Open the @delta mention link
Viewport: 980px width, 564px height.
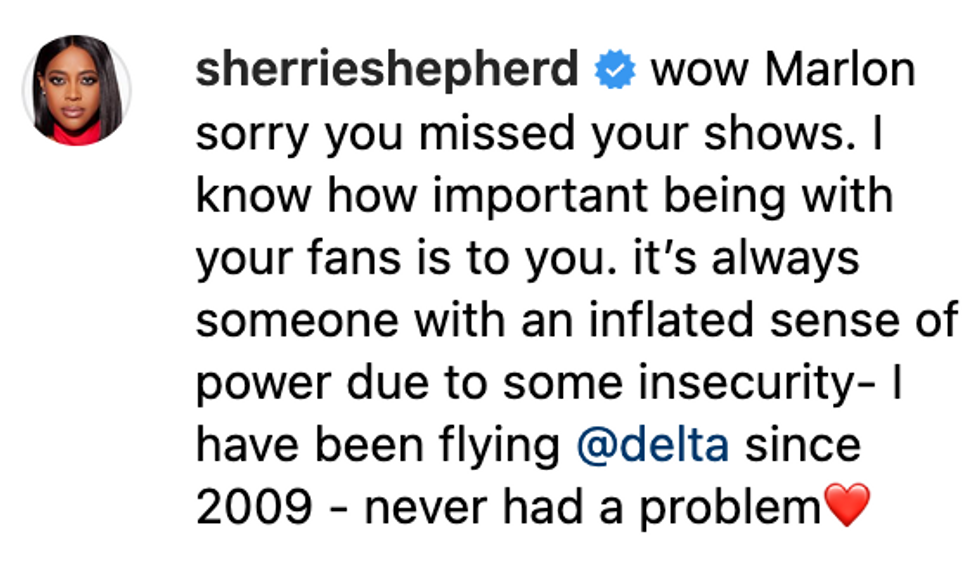652,445
